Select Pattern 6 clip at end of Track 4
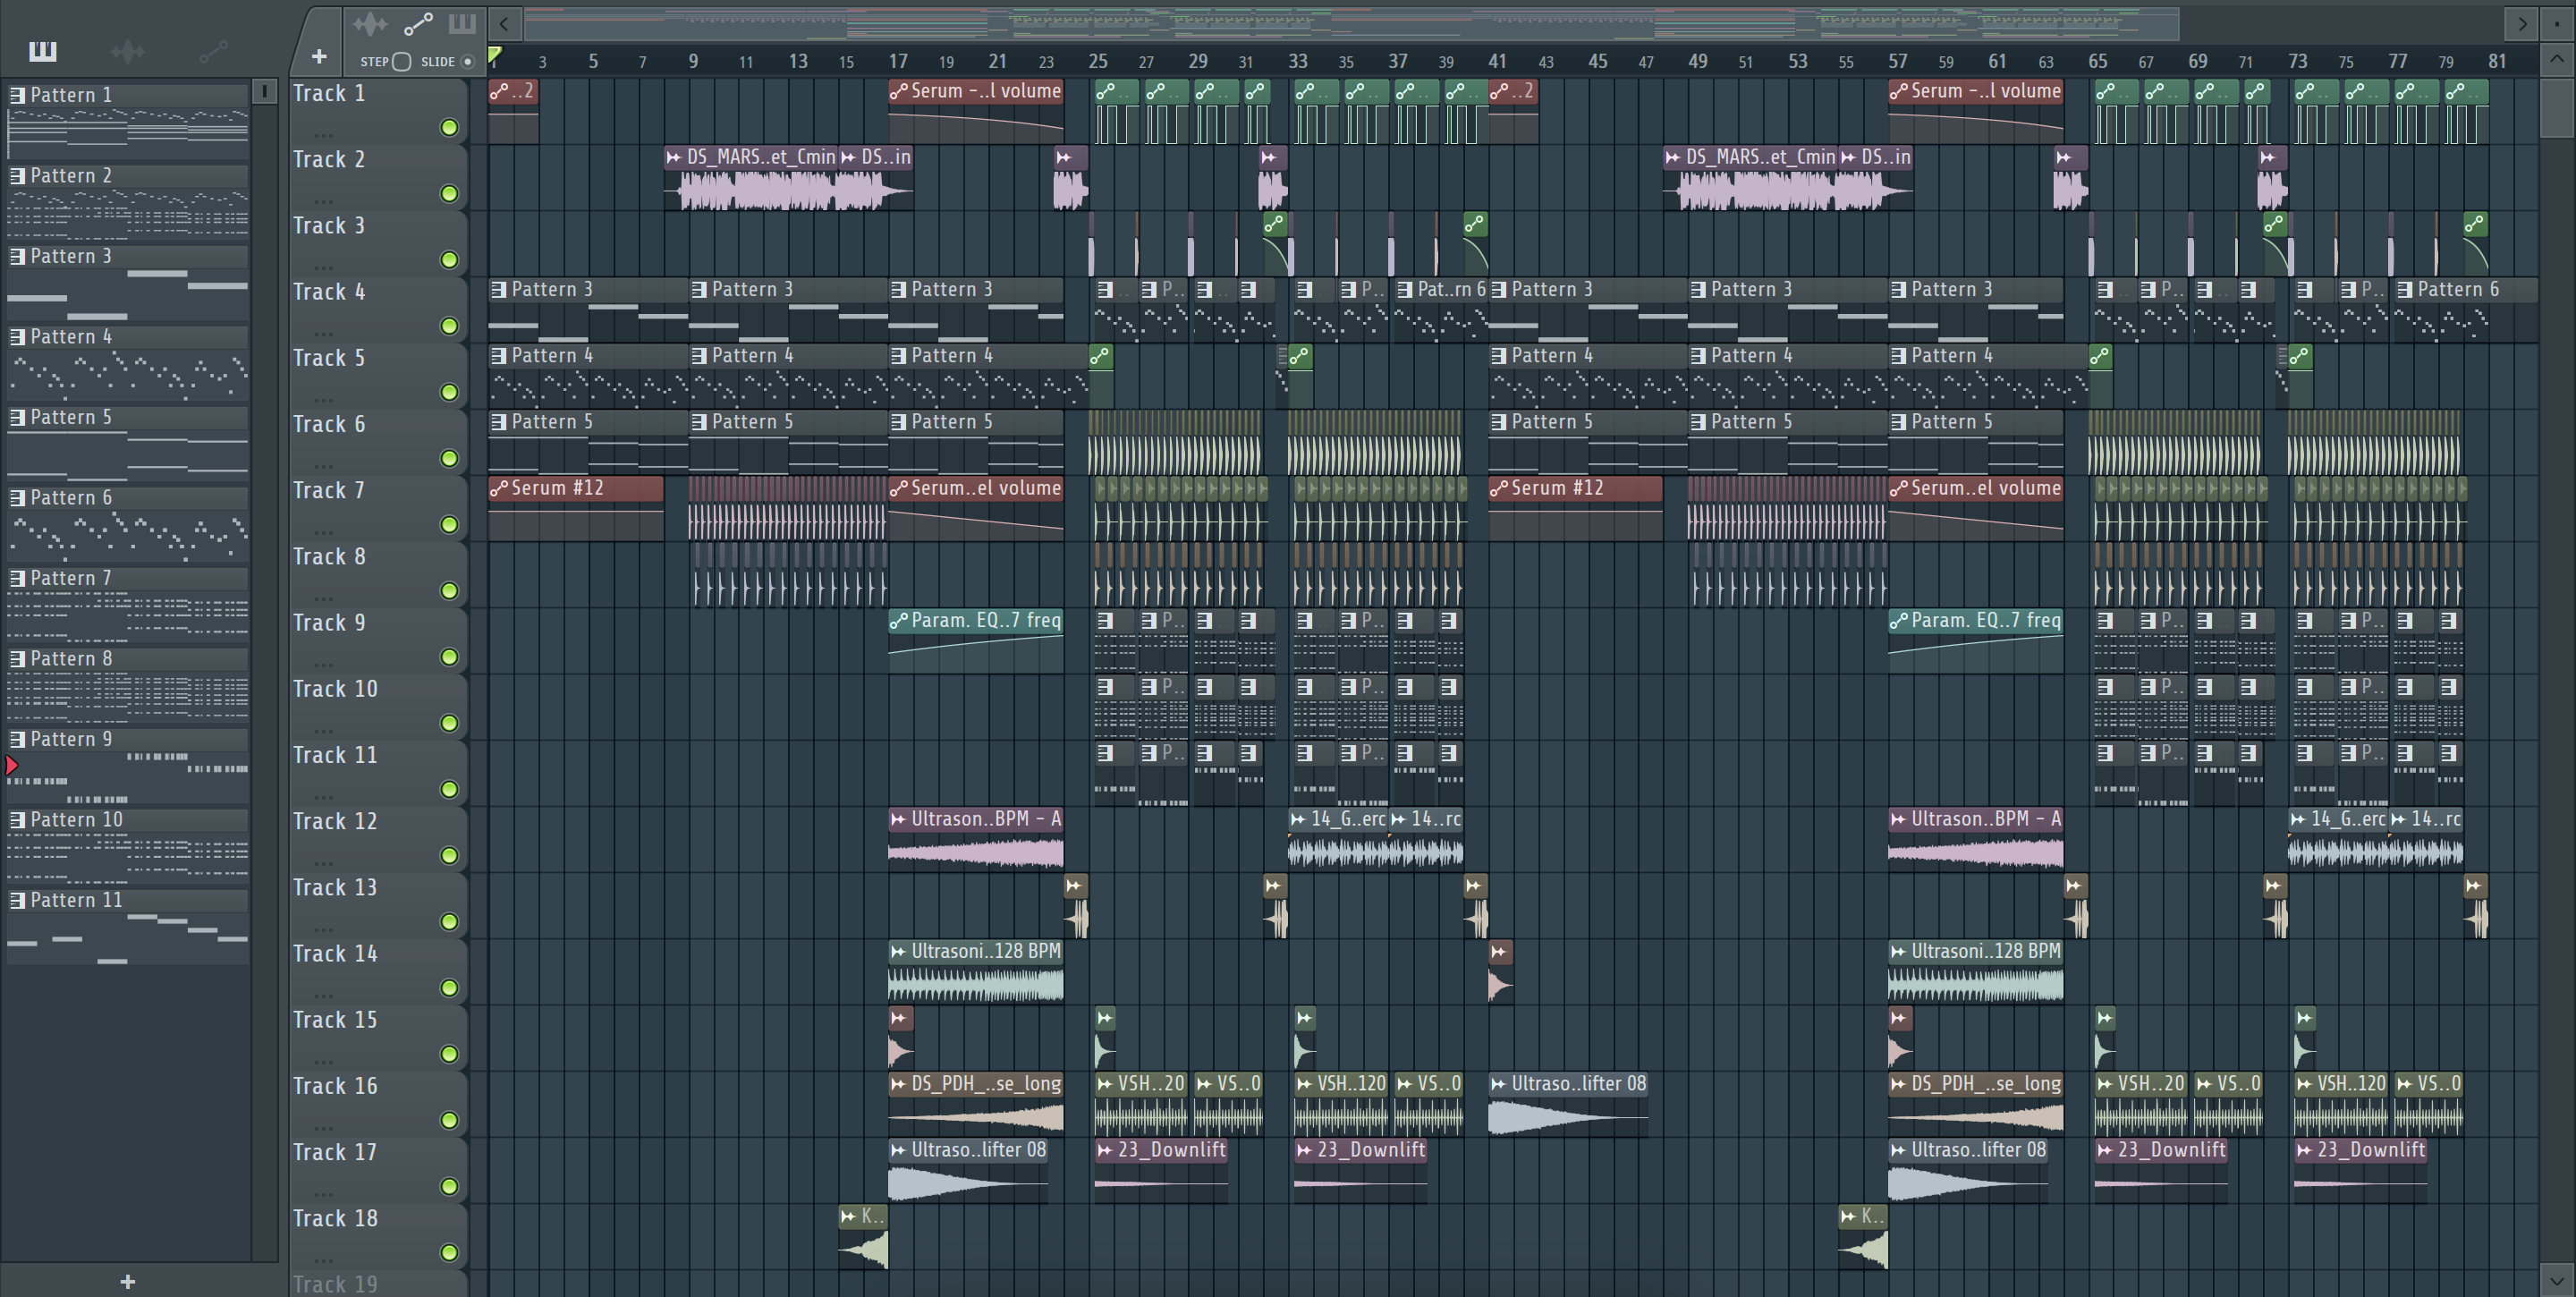Image resolution: width=2576 pixels, height=1297 pixels. (x=2466, y=311)
